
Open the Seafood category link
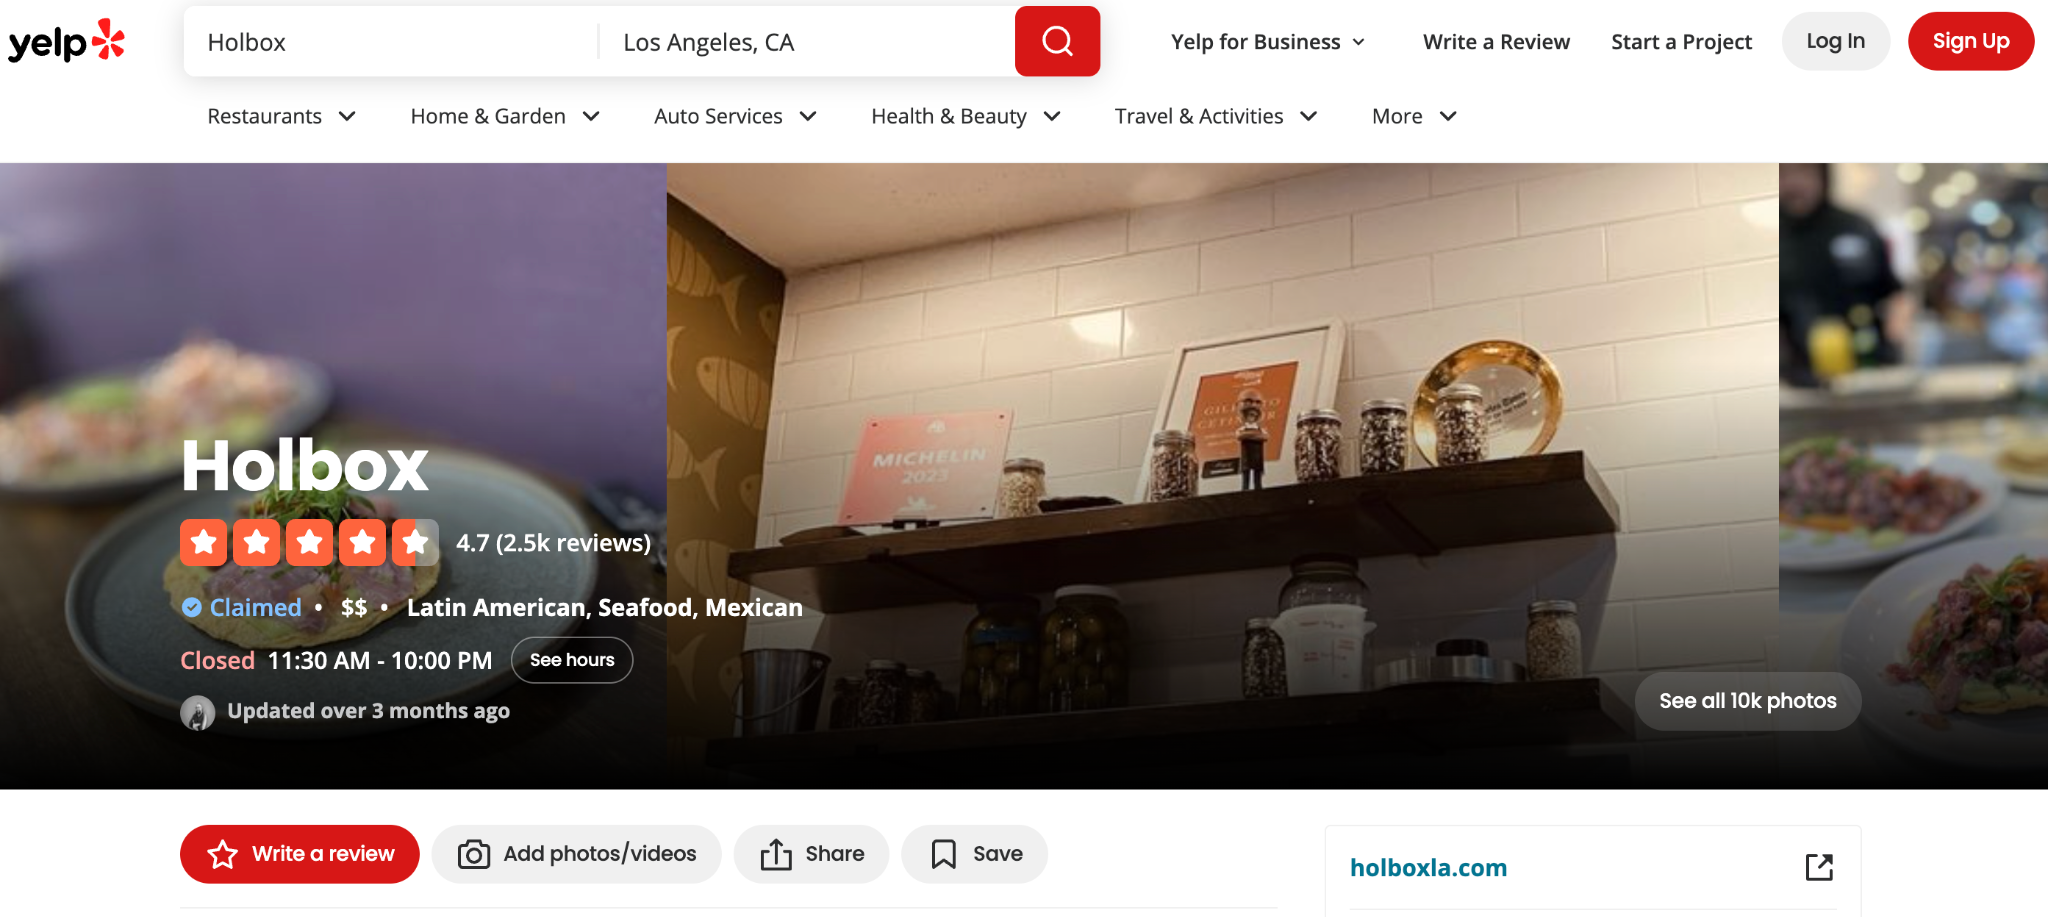[645, 607]
